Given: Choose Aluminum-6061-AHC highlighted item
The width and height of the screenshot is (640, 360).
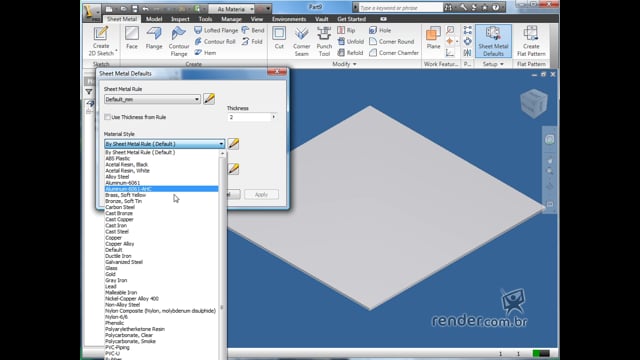Looking at the screenshot, I should 161,189.
